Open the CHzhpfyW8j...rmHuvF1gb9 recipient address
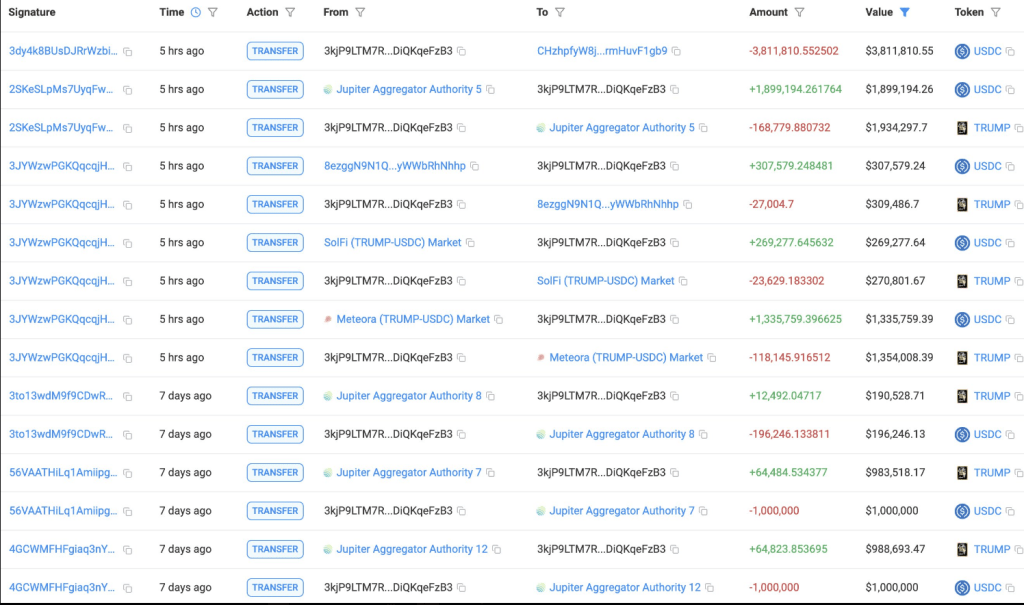 (601, 51)
